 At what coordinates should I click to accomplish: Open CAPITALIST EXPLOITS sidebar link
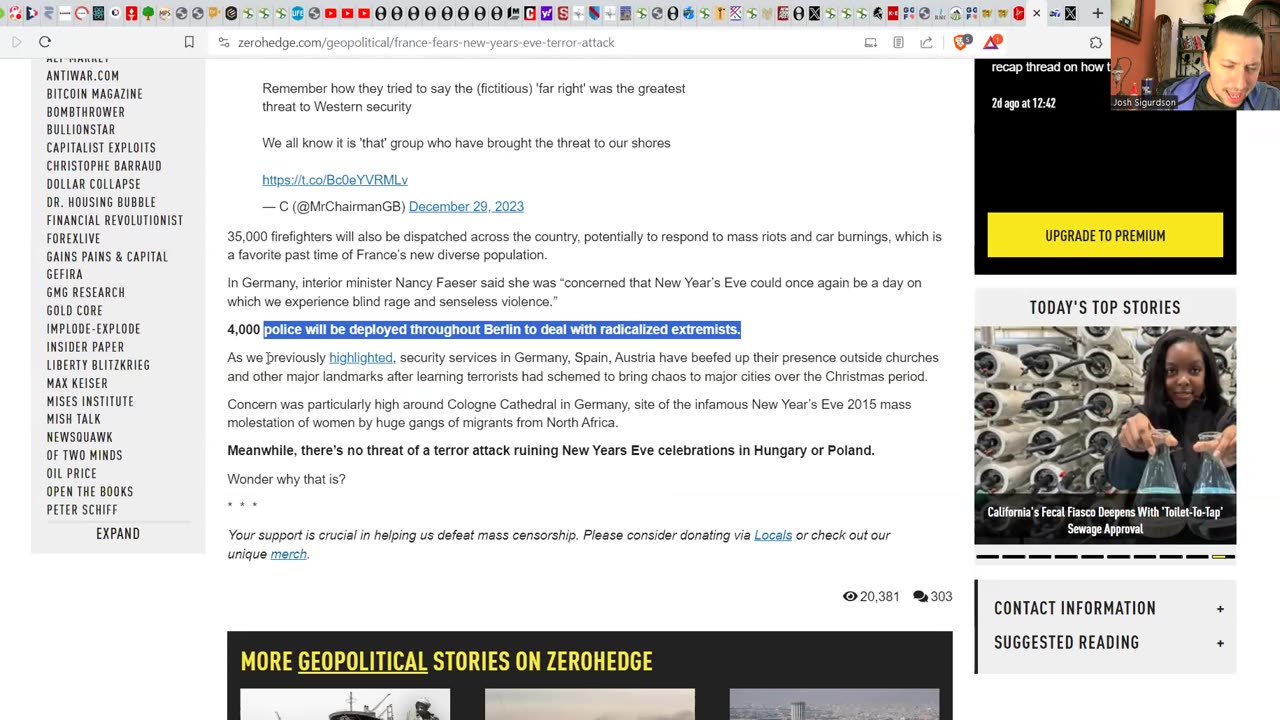[x=101, y=148]
